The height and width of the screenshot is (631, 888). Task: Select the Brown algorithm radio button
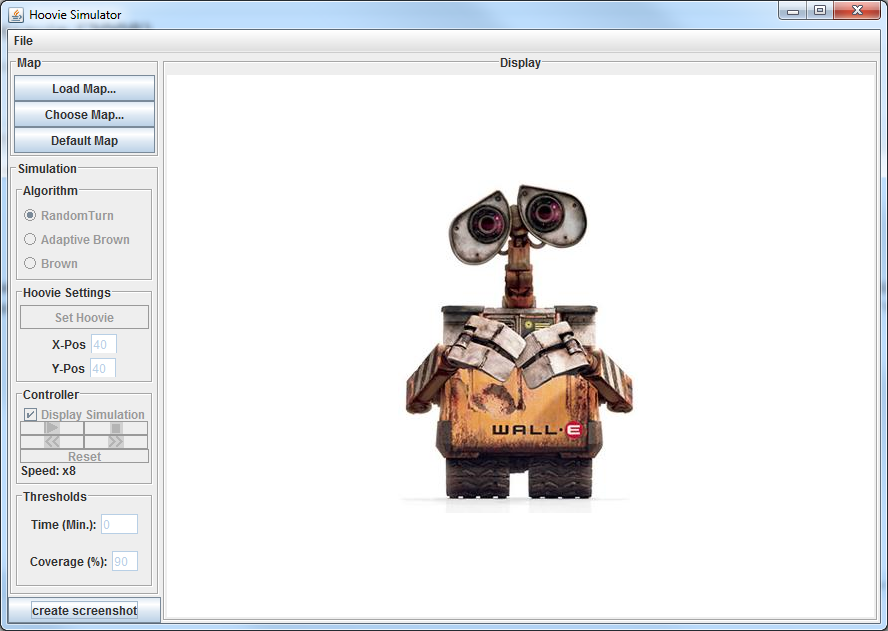pyautogui.click(x=30, y=263)
